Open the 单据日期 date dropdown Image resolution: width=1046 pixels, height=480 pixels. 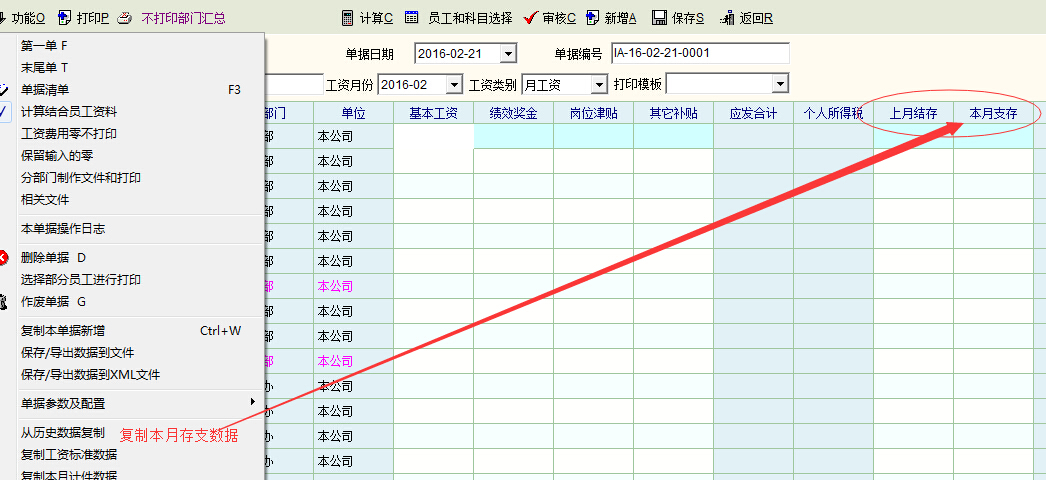(508, 53)
